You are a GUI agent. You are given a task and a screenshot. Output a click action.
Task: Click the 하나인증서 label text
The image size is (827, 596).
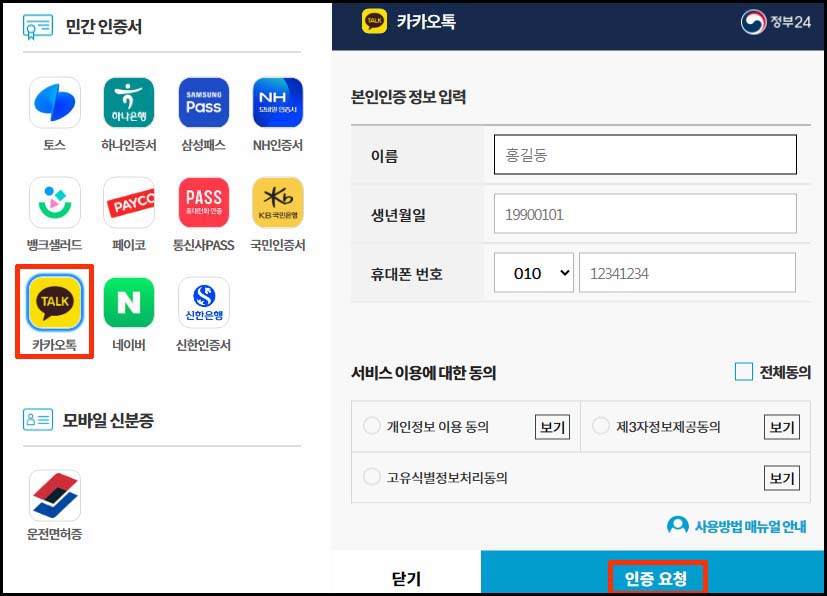click(129, 145)
